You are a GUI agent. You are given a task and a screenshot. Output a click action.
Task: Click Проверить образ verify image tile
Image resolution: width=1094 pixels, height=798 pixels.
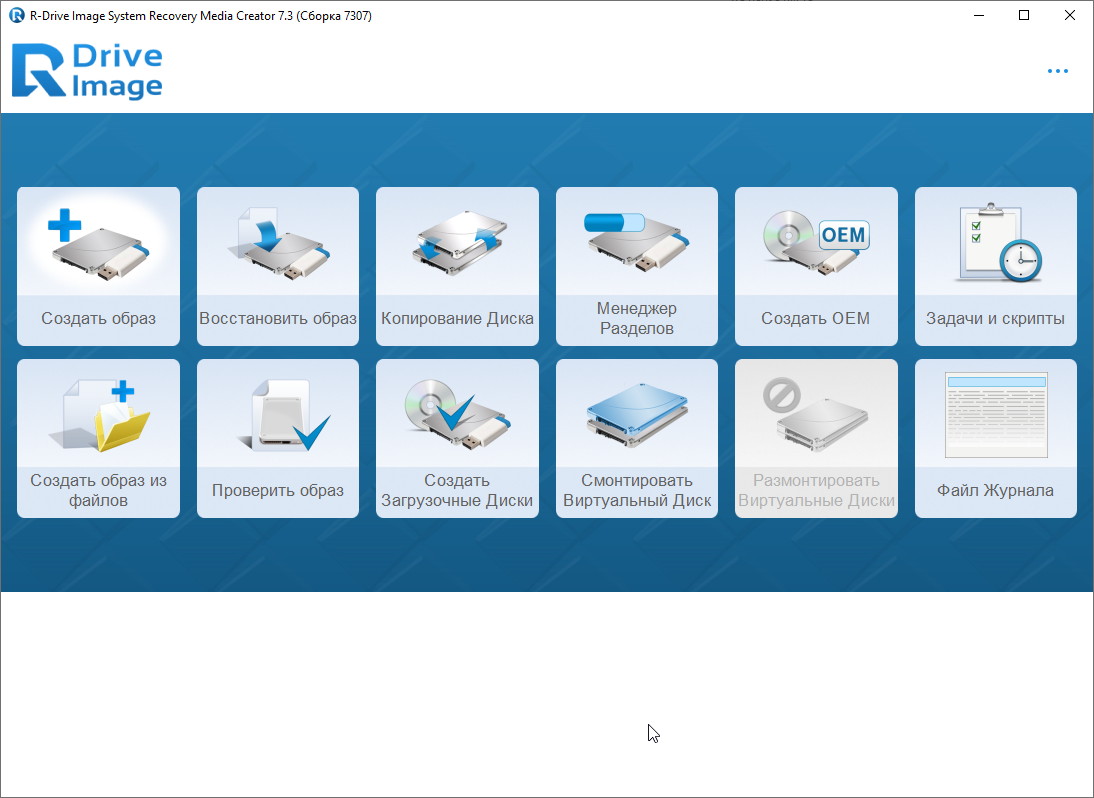coord(278,438)
